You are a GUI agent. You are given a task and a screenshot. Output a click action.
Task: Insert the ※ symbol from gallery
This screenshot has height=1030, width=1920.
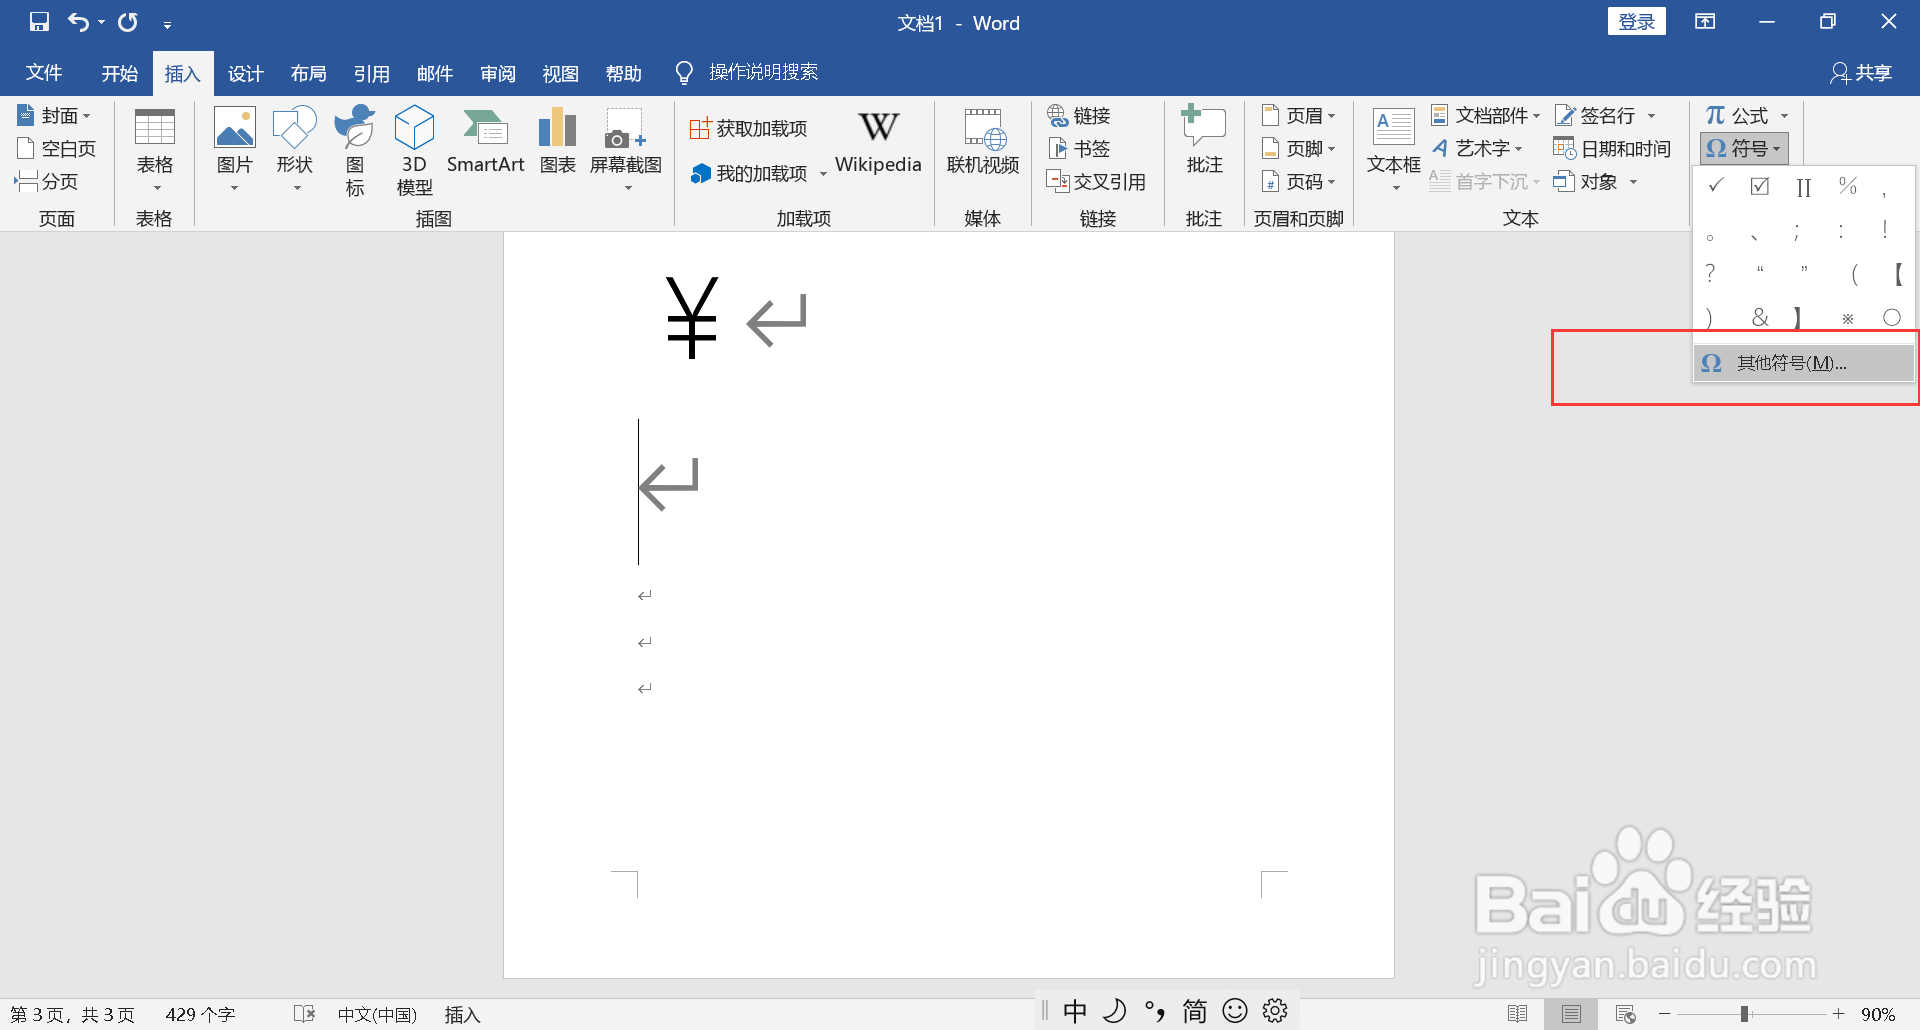(x=1847, y=317)
